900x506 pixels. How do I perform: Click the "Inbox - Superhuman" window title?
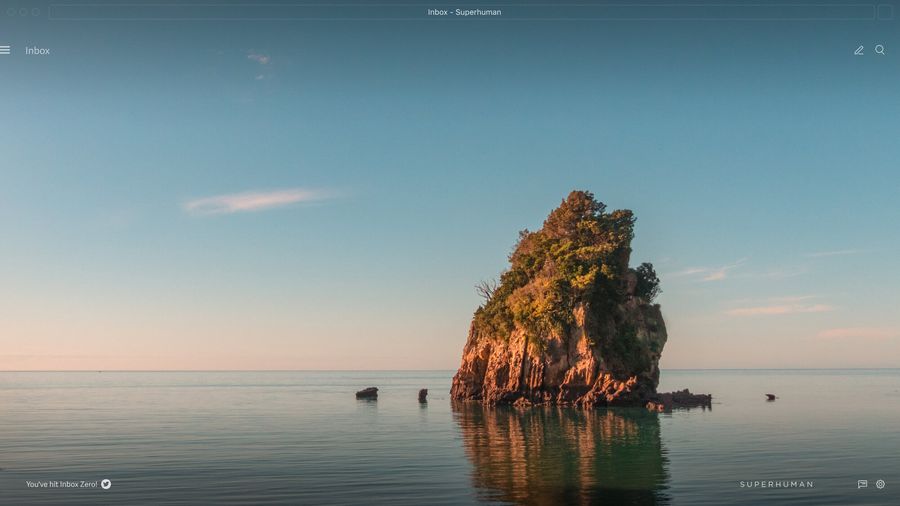tap(464, 12)
